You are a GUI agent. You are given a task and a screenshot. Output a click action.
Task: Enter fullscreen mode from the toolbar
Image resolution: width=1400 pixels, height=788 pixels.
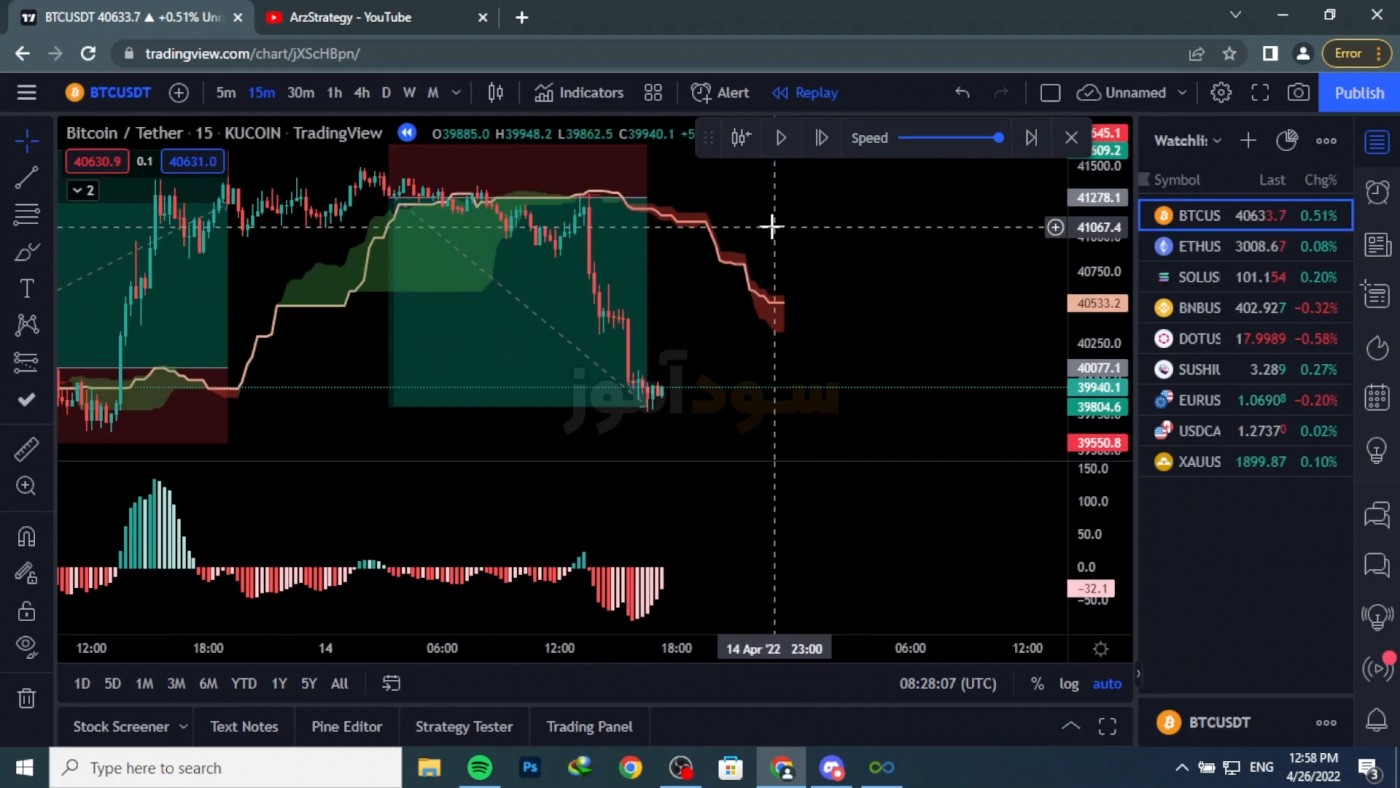[1260, 92]
